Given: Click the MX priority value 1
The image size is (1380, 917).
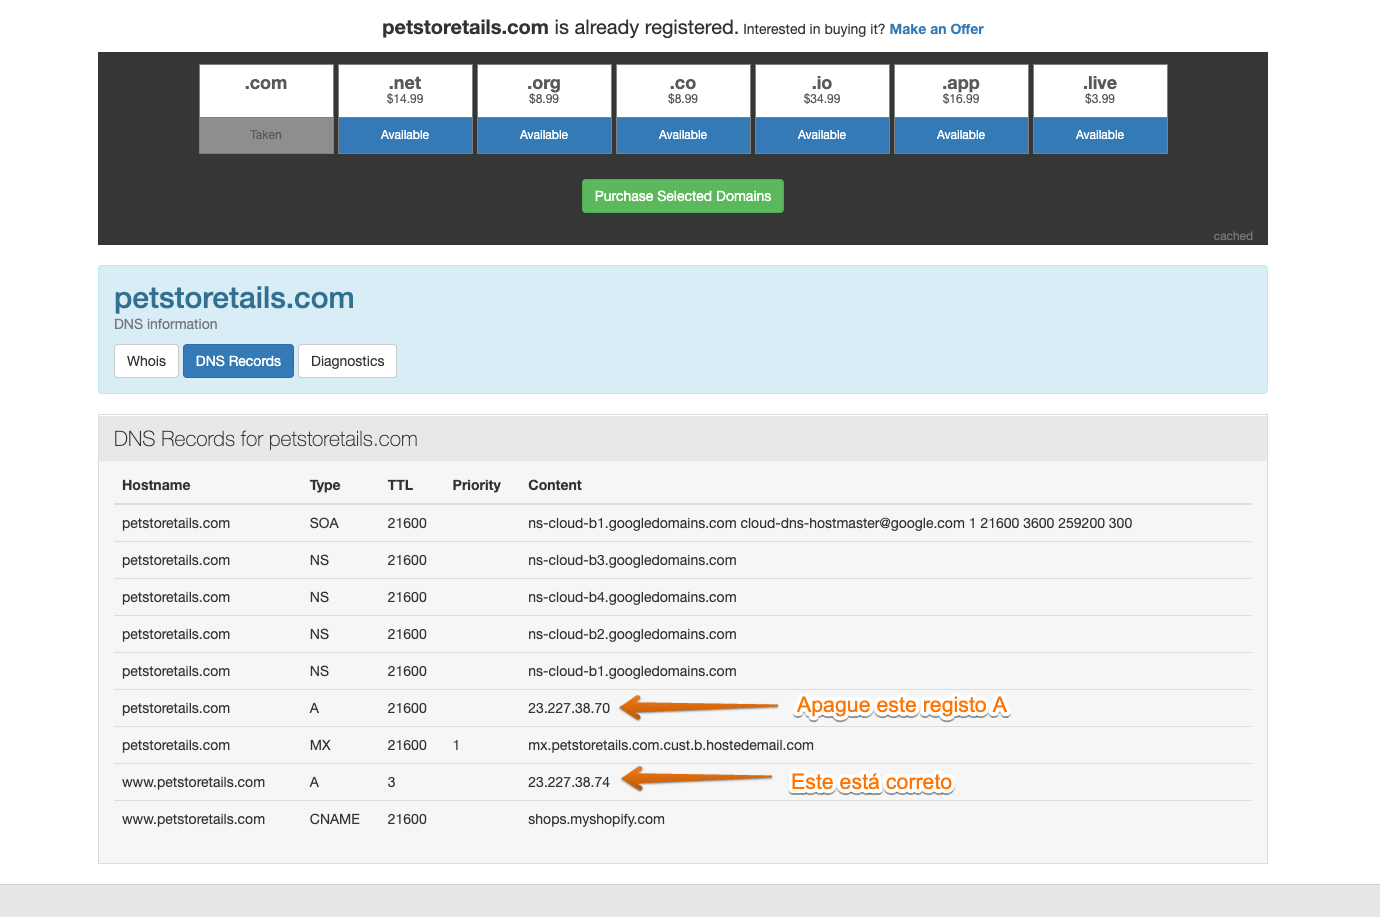Looking at the screenshot, I should 456,745.
